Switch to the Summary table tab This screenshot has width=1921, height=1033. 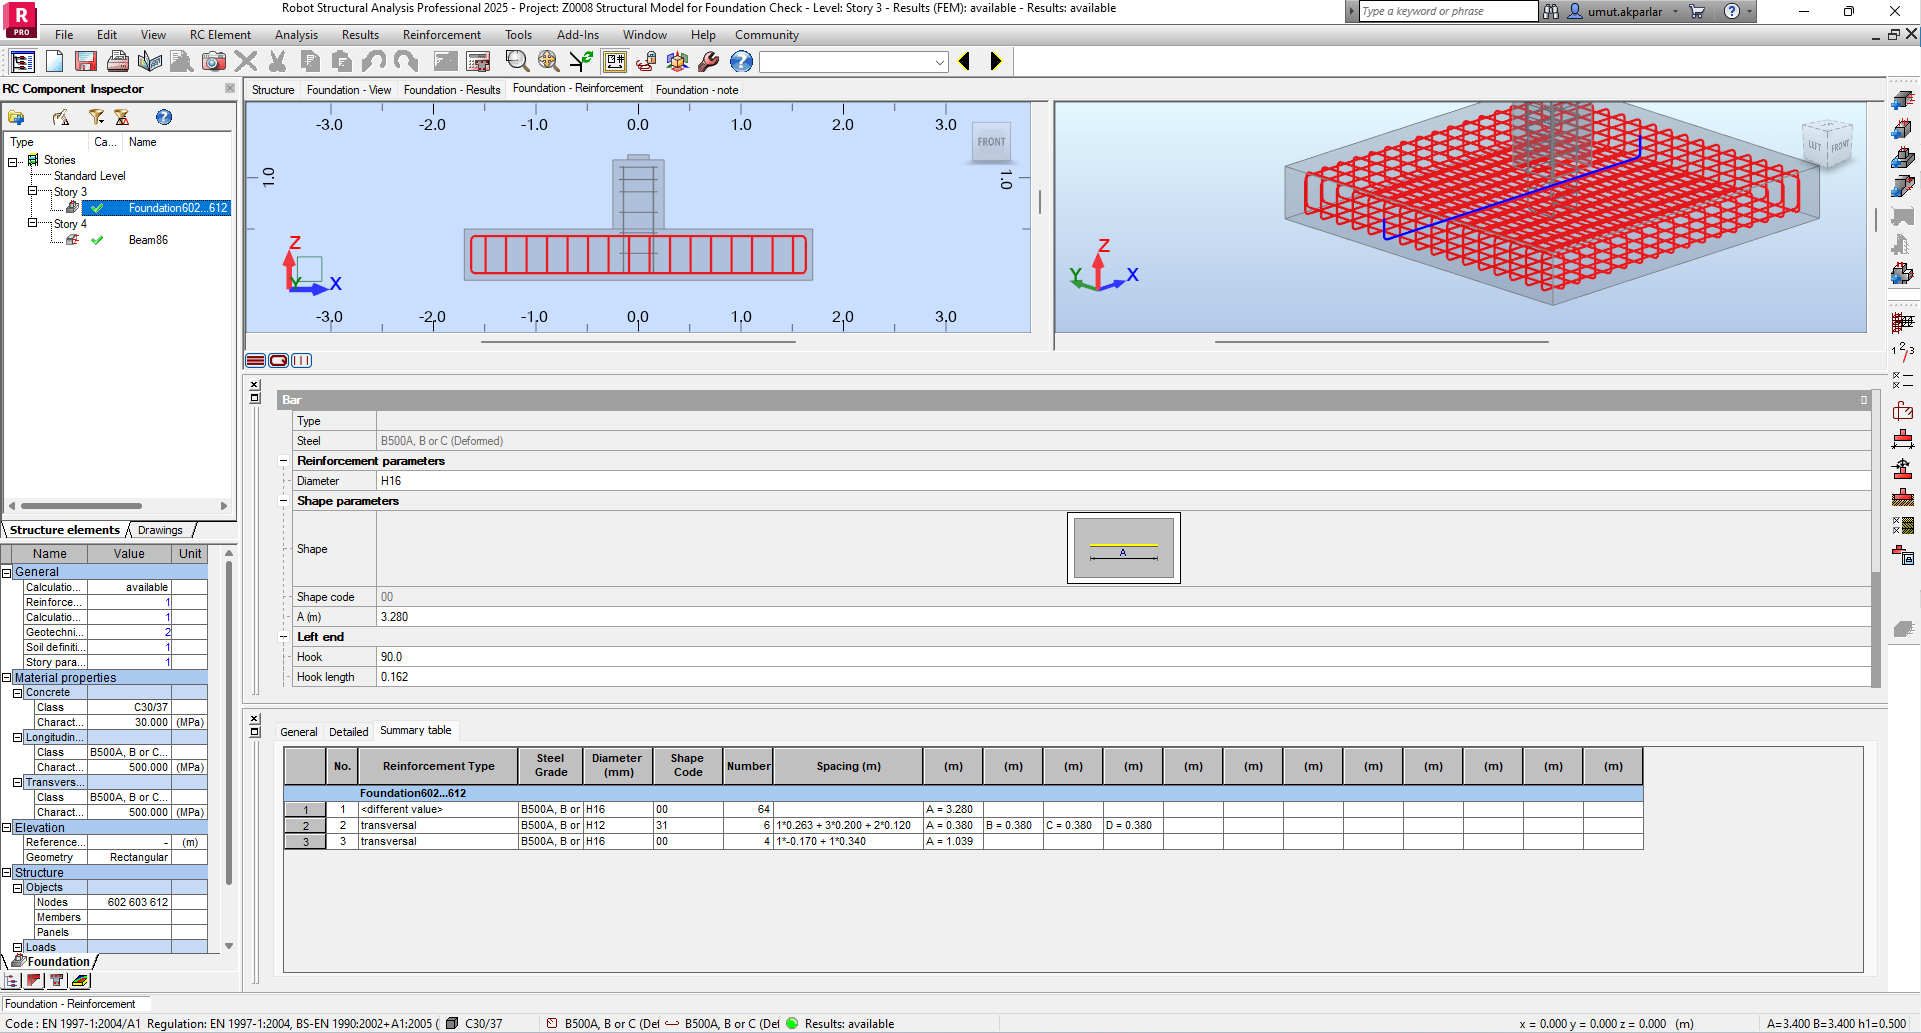(x=415, y=731)
